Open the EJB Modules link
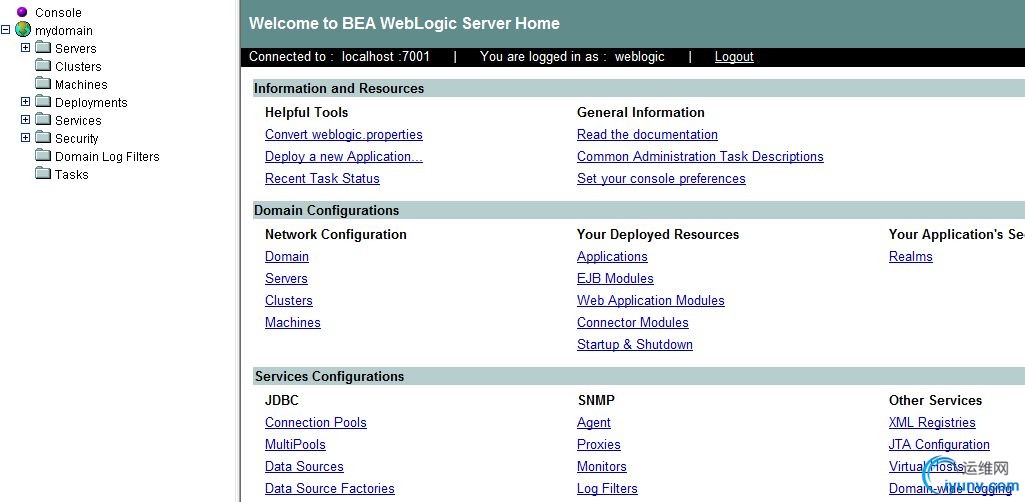The height and width of the screenshot is (502, 1025). [615, 278]
